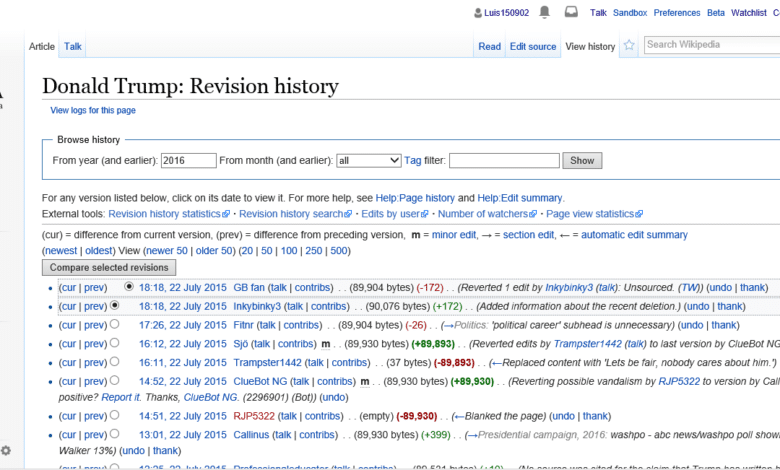Open View logs for this page

(93, 110)
